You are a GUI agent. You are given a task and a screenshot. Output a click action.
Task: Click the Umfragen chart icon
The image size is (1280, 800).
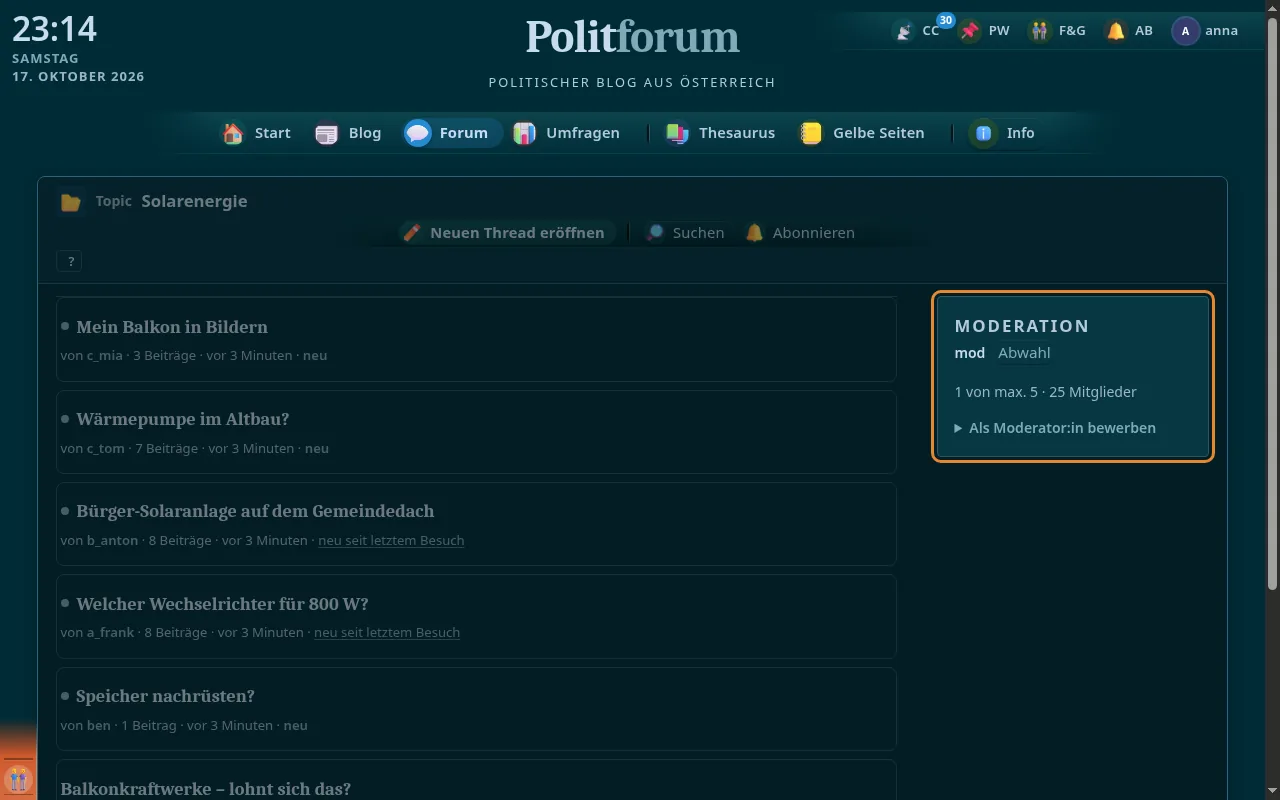(524, 133)
